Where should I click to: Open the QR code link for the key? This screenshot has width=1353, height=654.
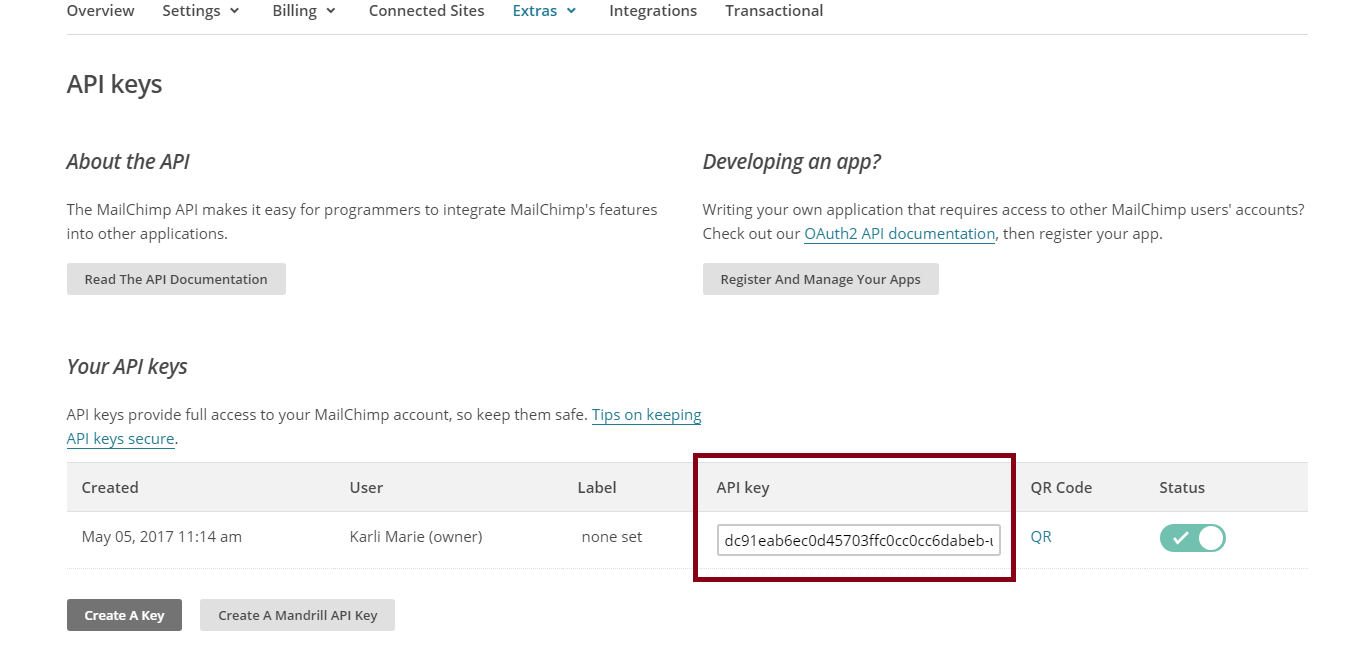(x=1041, y=537)
